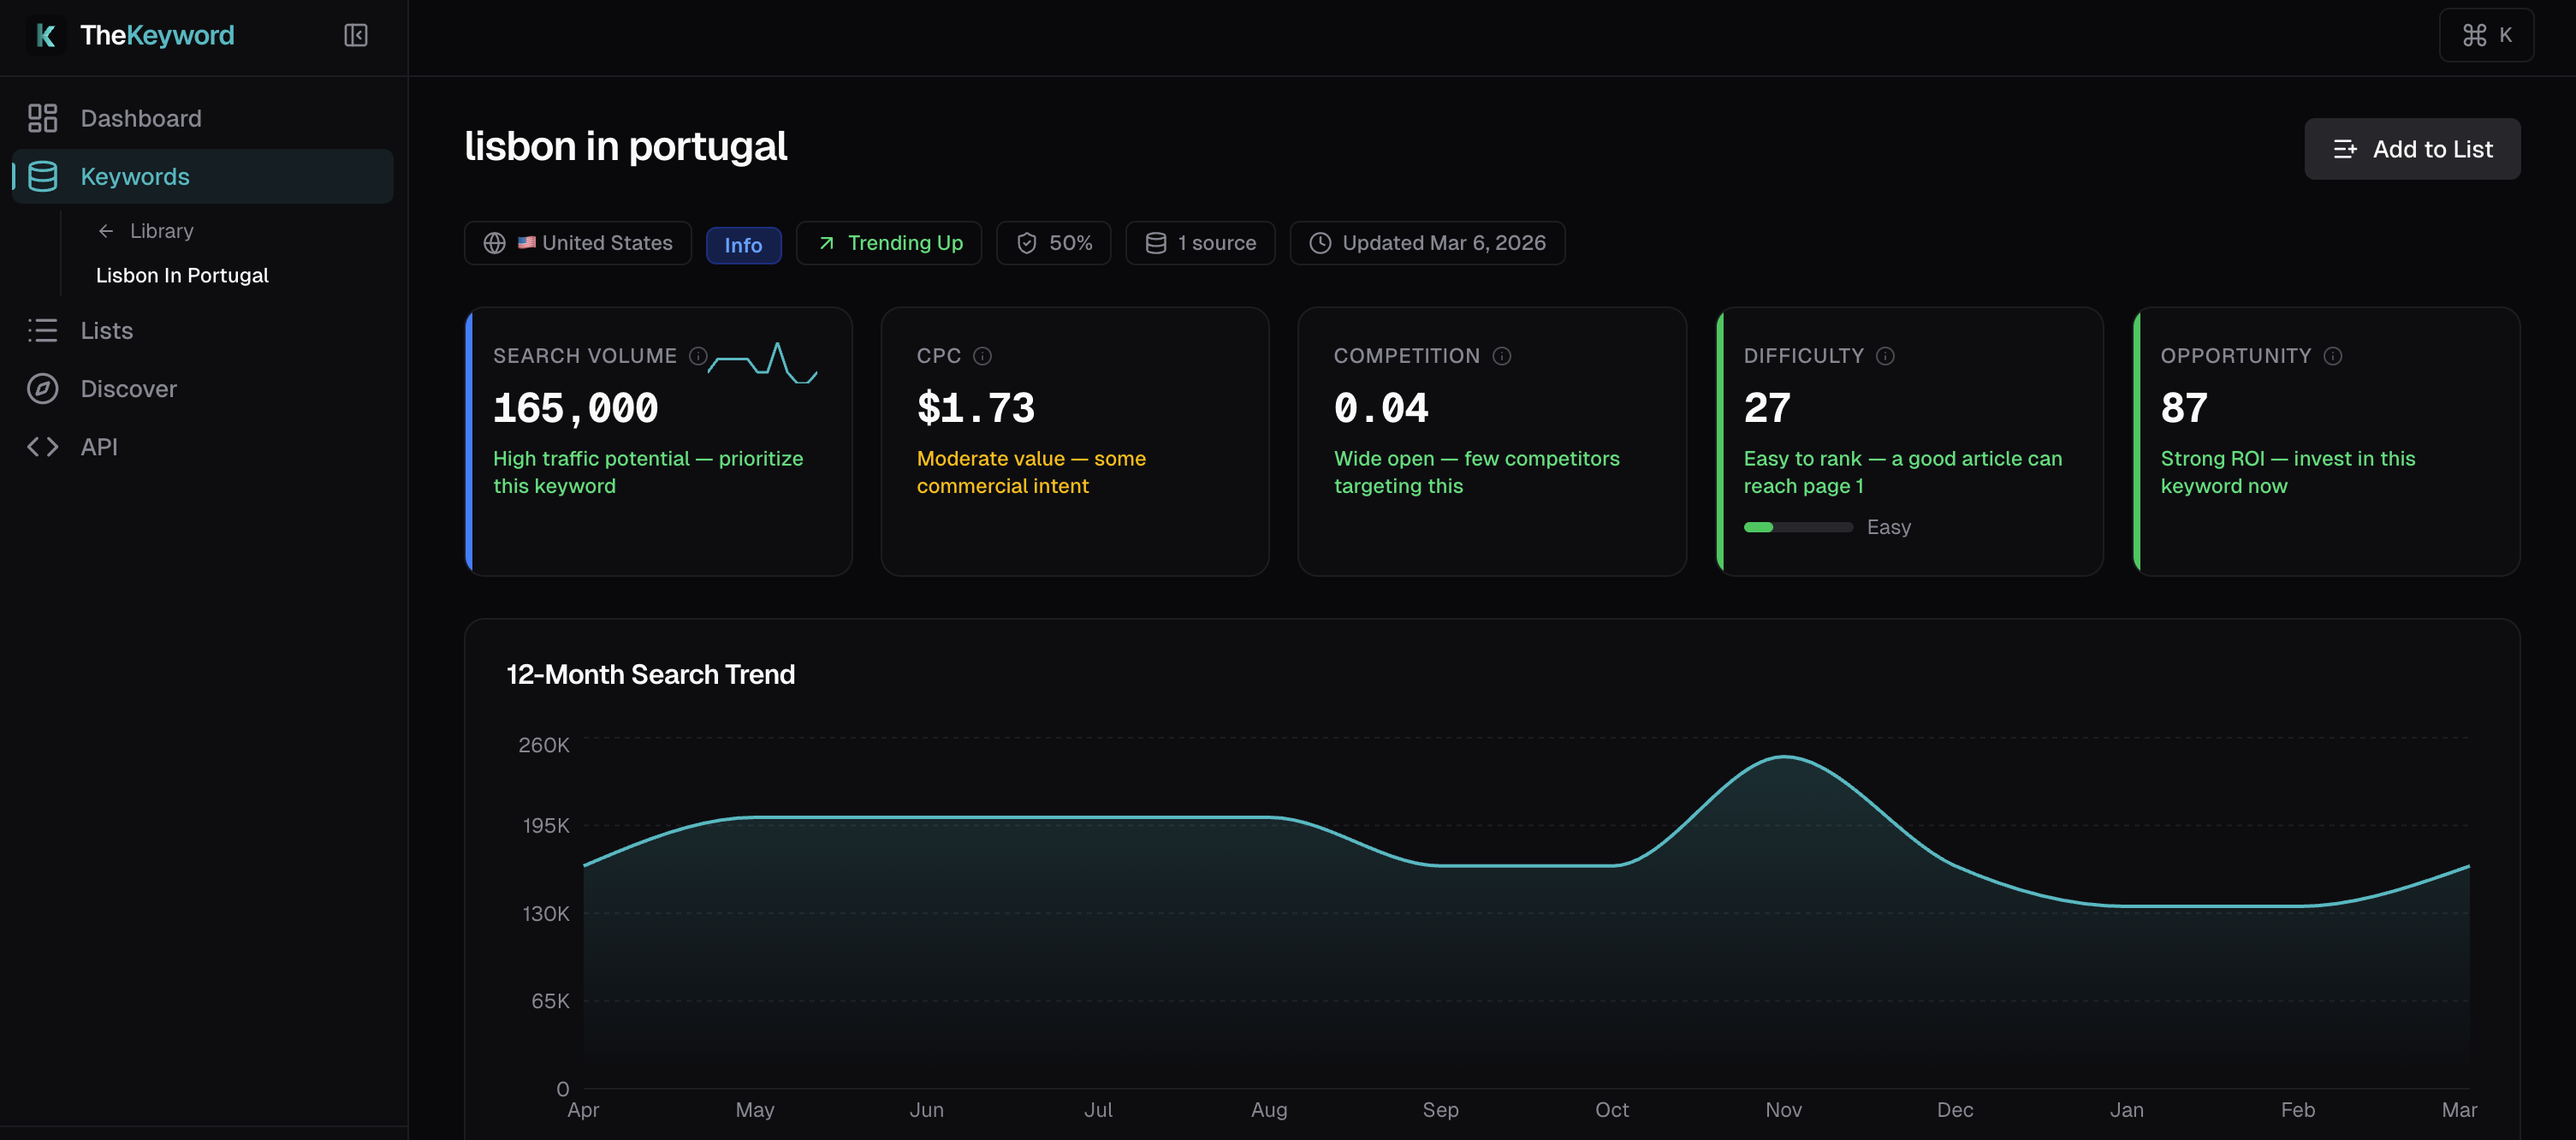
Task: Click the Opportunity info icon
Action: coord(2335,356)
